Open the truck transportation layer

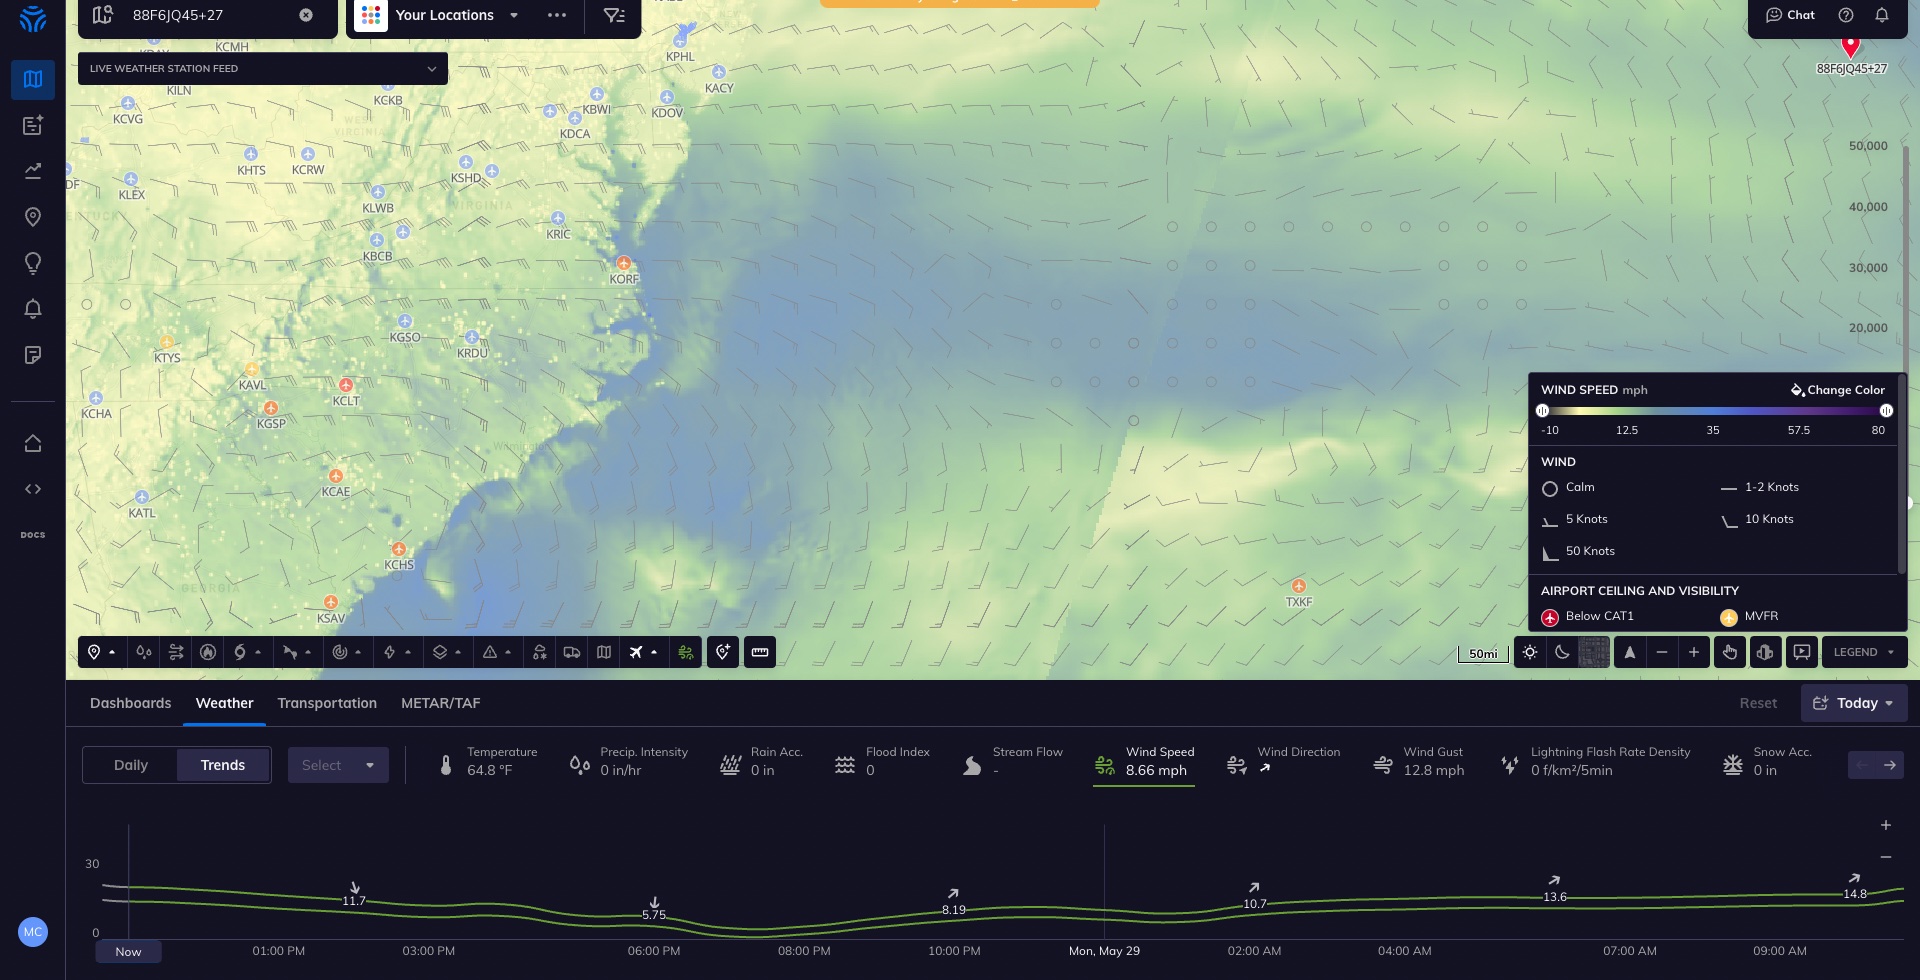point(572,653)
